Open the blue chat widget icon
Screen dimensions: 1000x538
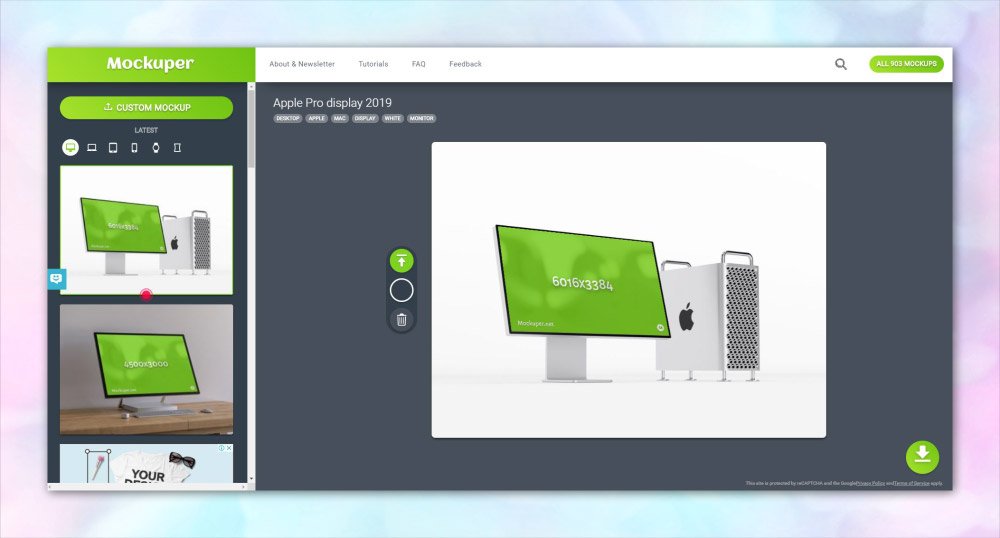[57, 279]
